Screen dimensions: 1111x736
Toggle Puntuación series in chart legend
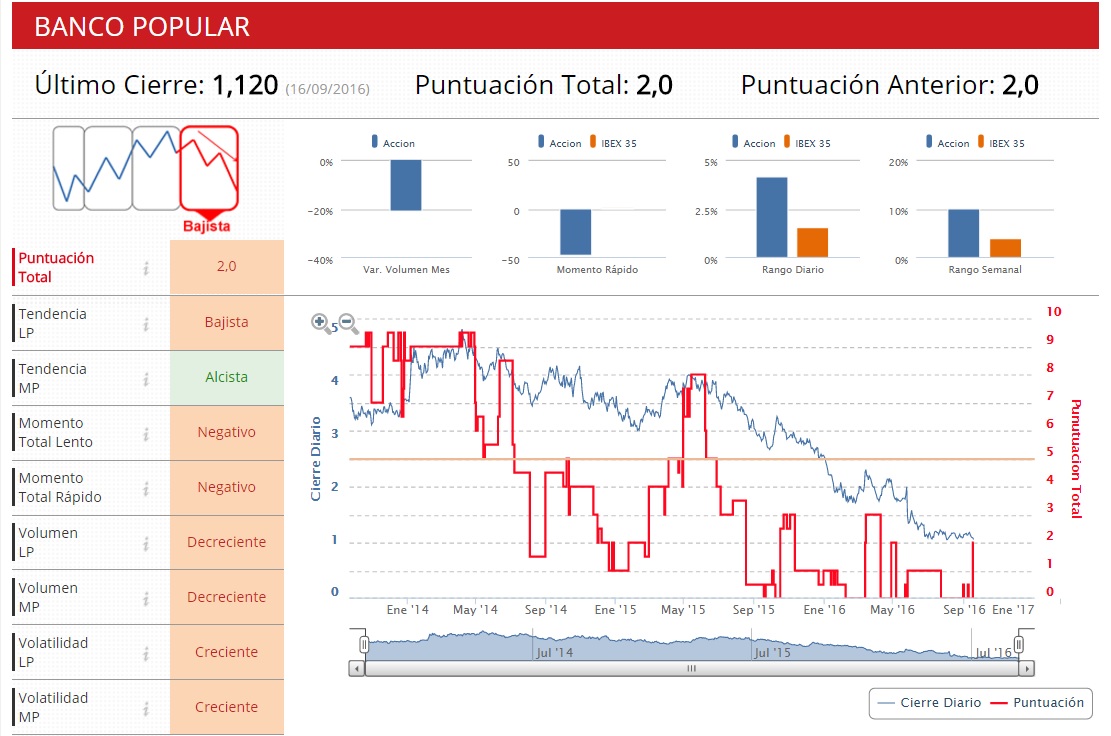1037,703
